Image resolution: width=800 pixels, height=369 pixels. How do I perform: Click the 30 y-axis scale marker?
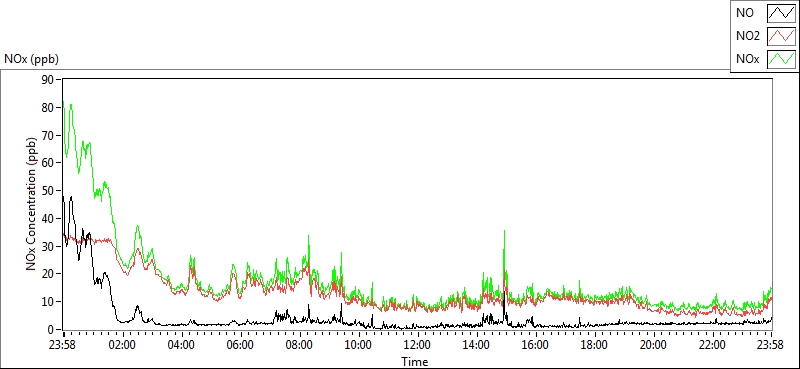click(48, 247)
